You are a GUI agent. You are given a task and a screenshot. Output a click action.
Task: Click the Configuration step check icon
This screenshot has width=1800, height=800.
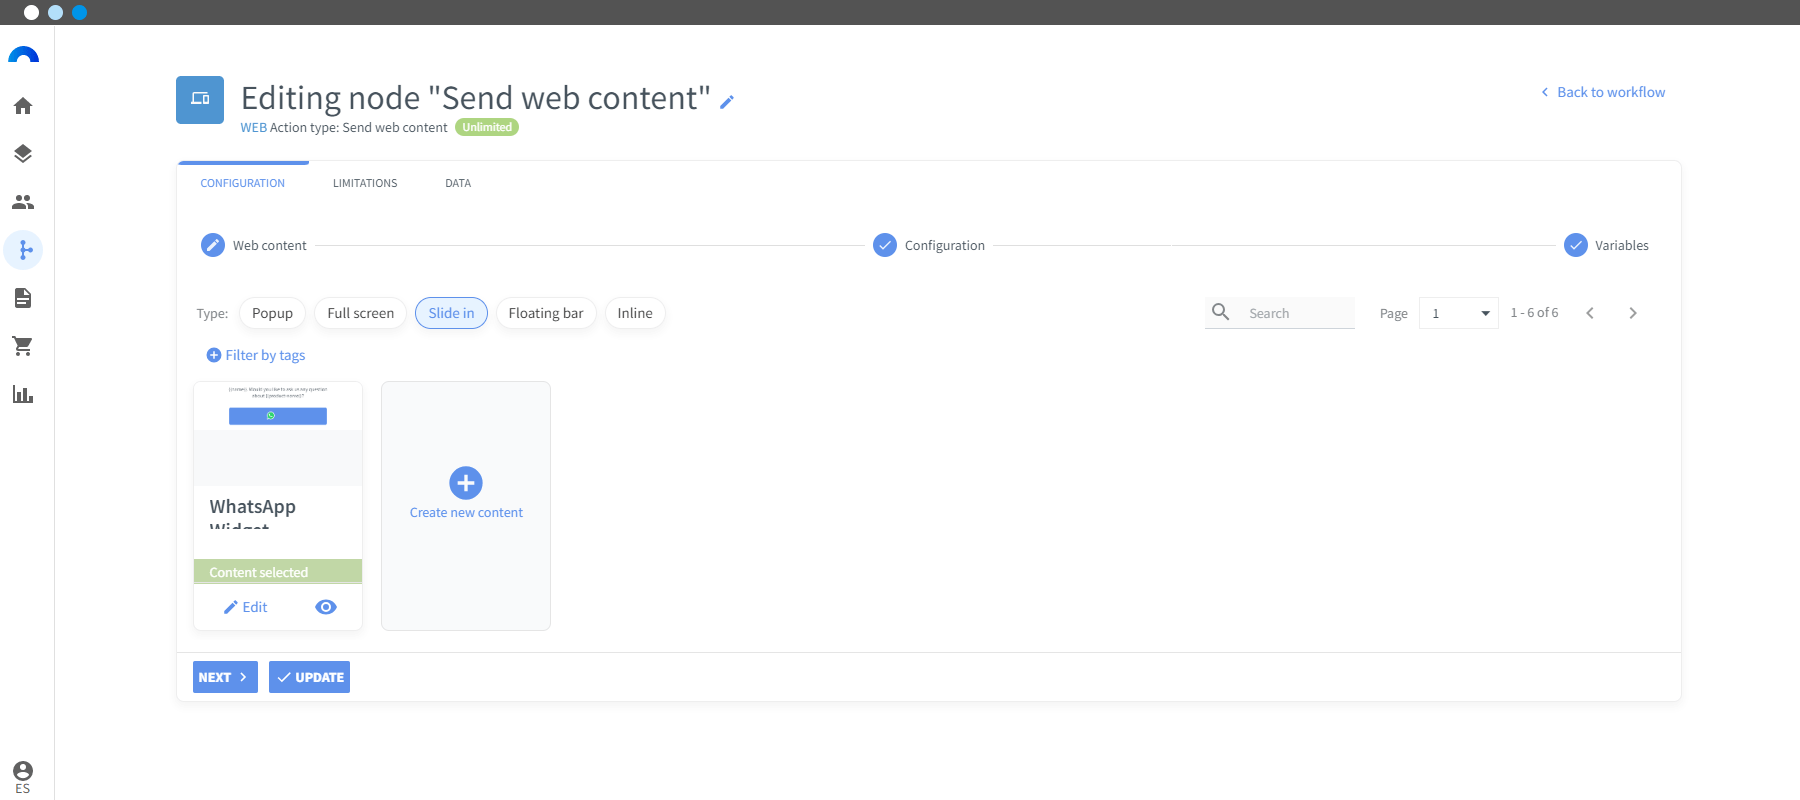pyautogui.click(x=885, y=245)
